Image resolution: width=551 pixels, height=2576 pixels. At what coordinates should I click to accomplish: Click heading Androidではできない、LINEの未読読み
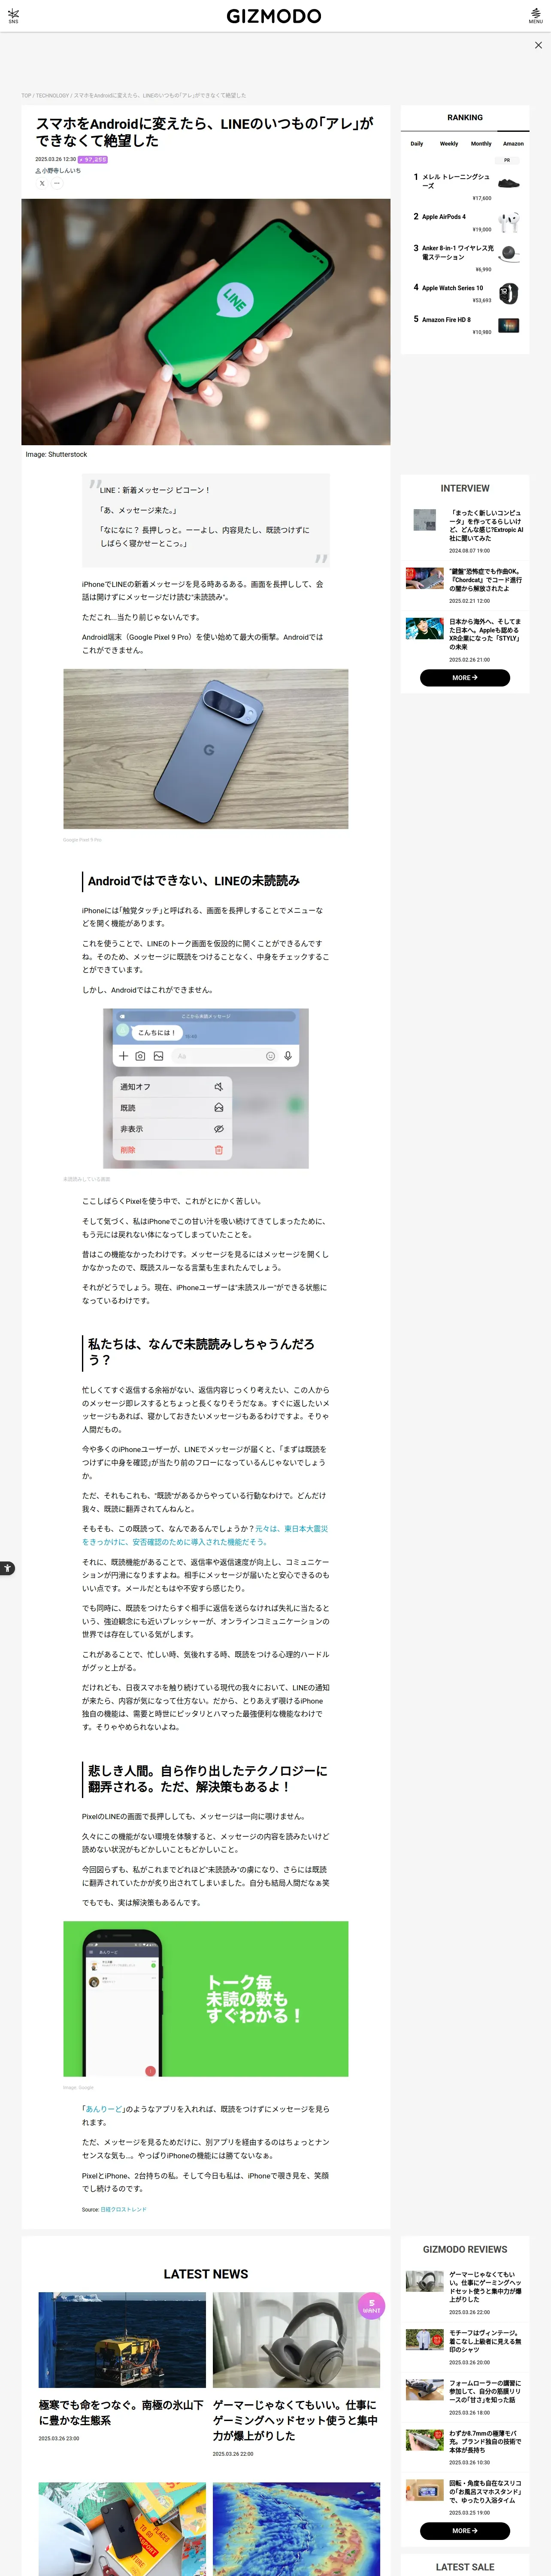pyautogui.click(x=194, y=881)
